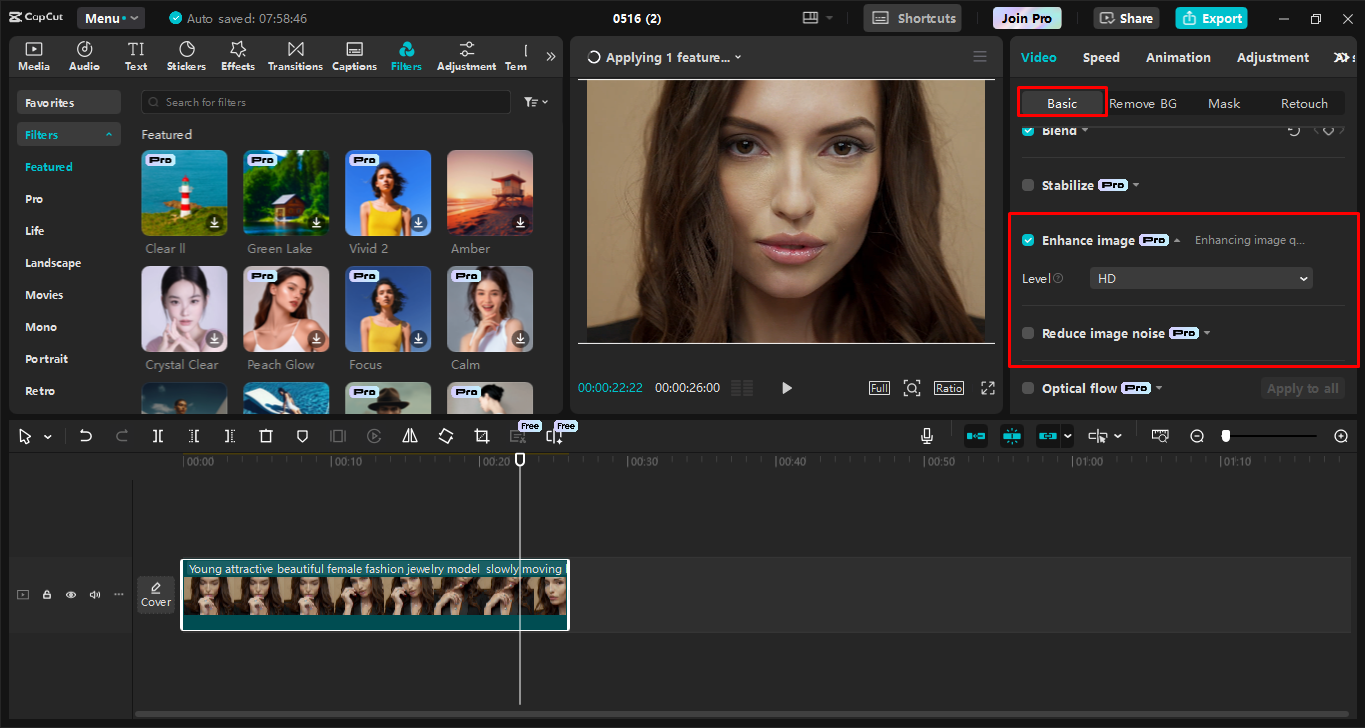
Task: Disable the Enhance image checkbox
Action: (1028, 239)
